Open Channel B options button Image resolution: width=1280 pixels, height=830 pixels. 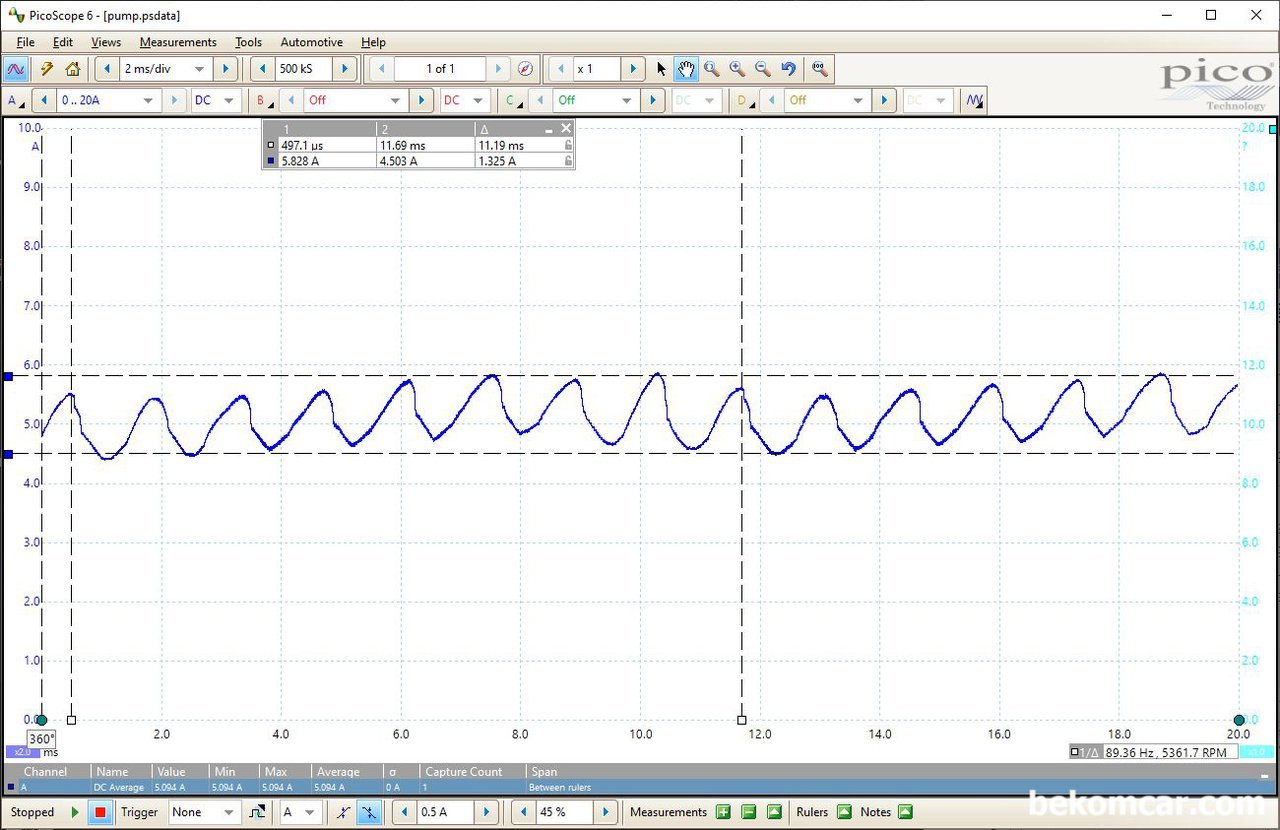(264, 100)
